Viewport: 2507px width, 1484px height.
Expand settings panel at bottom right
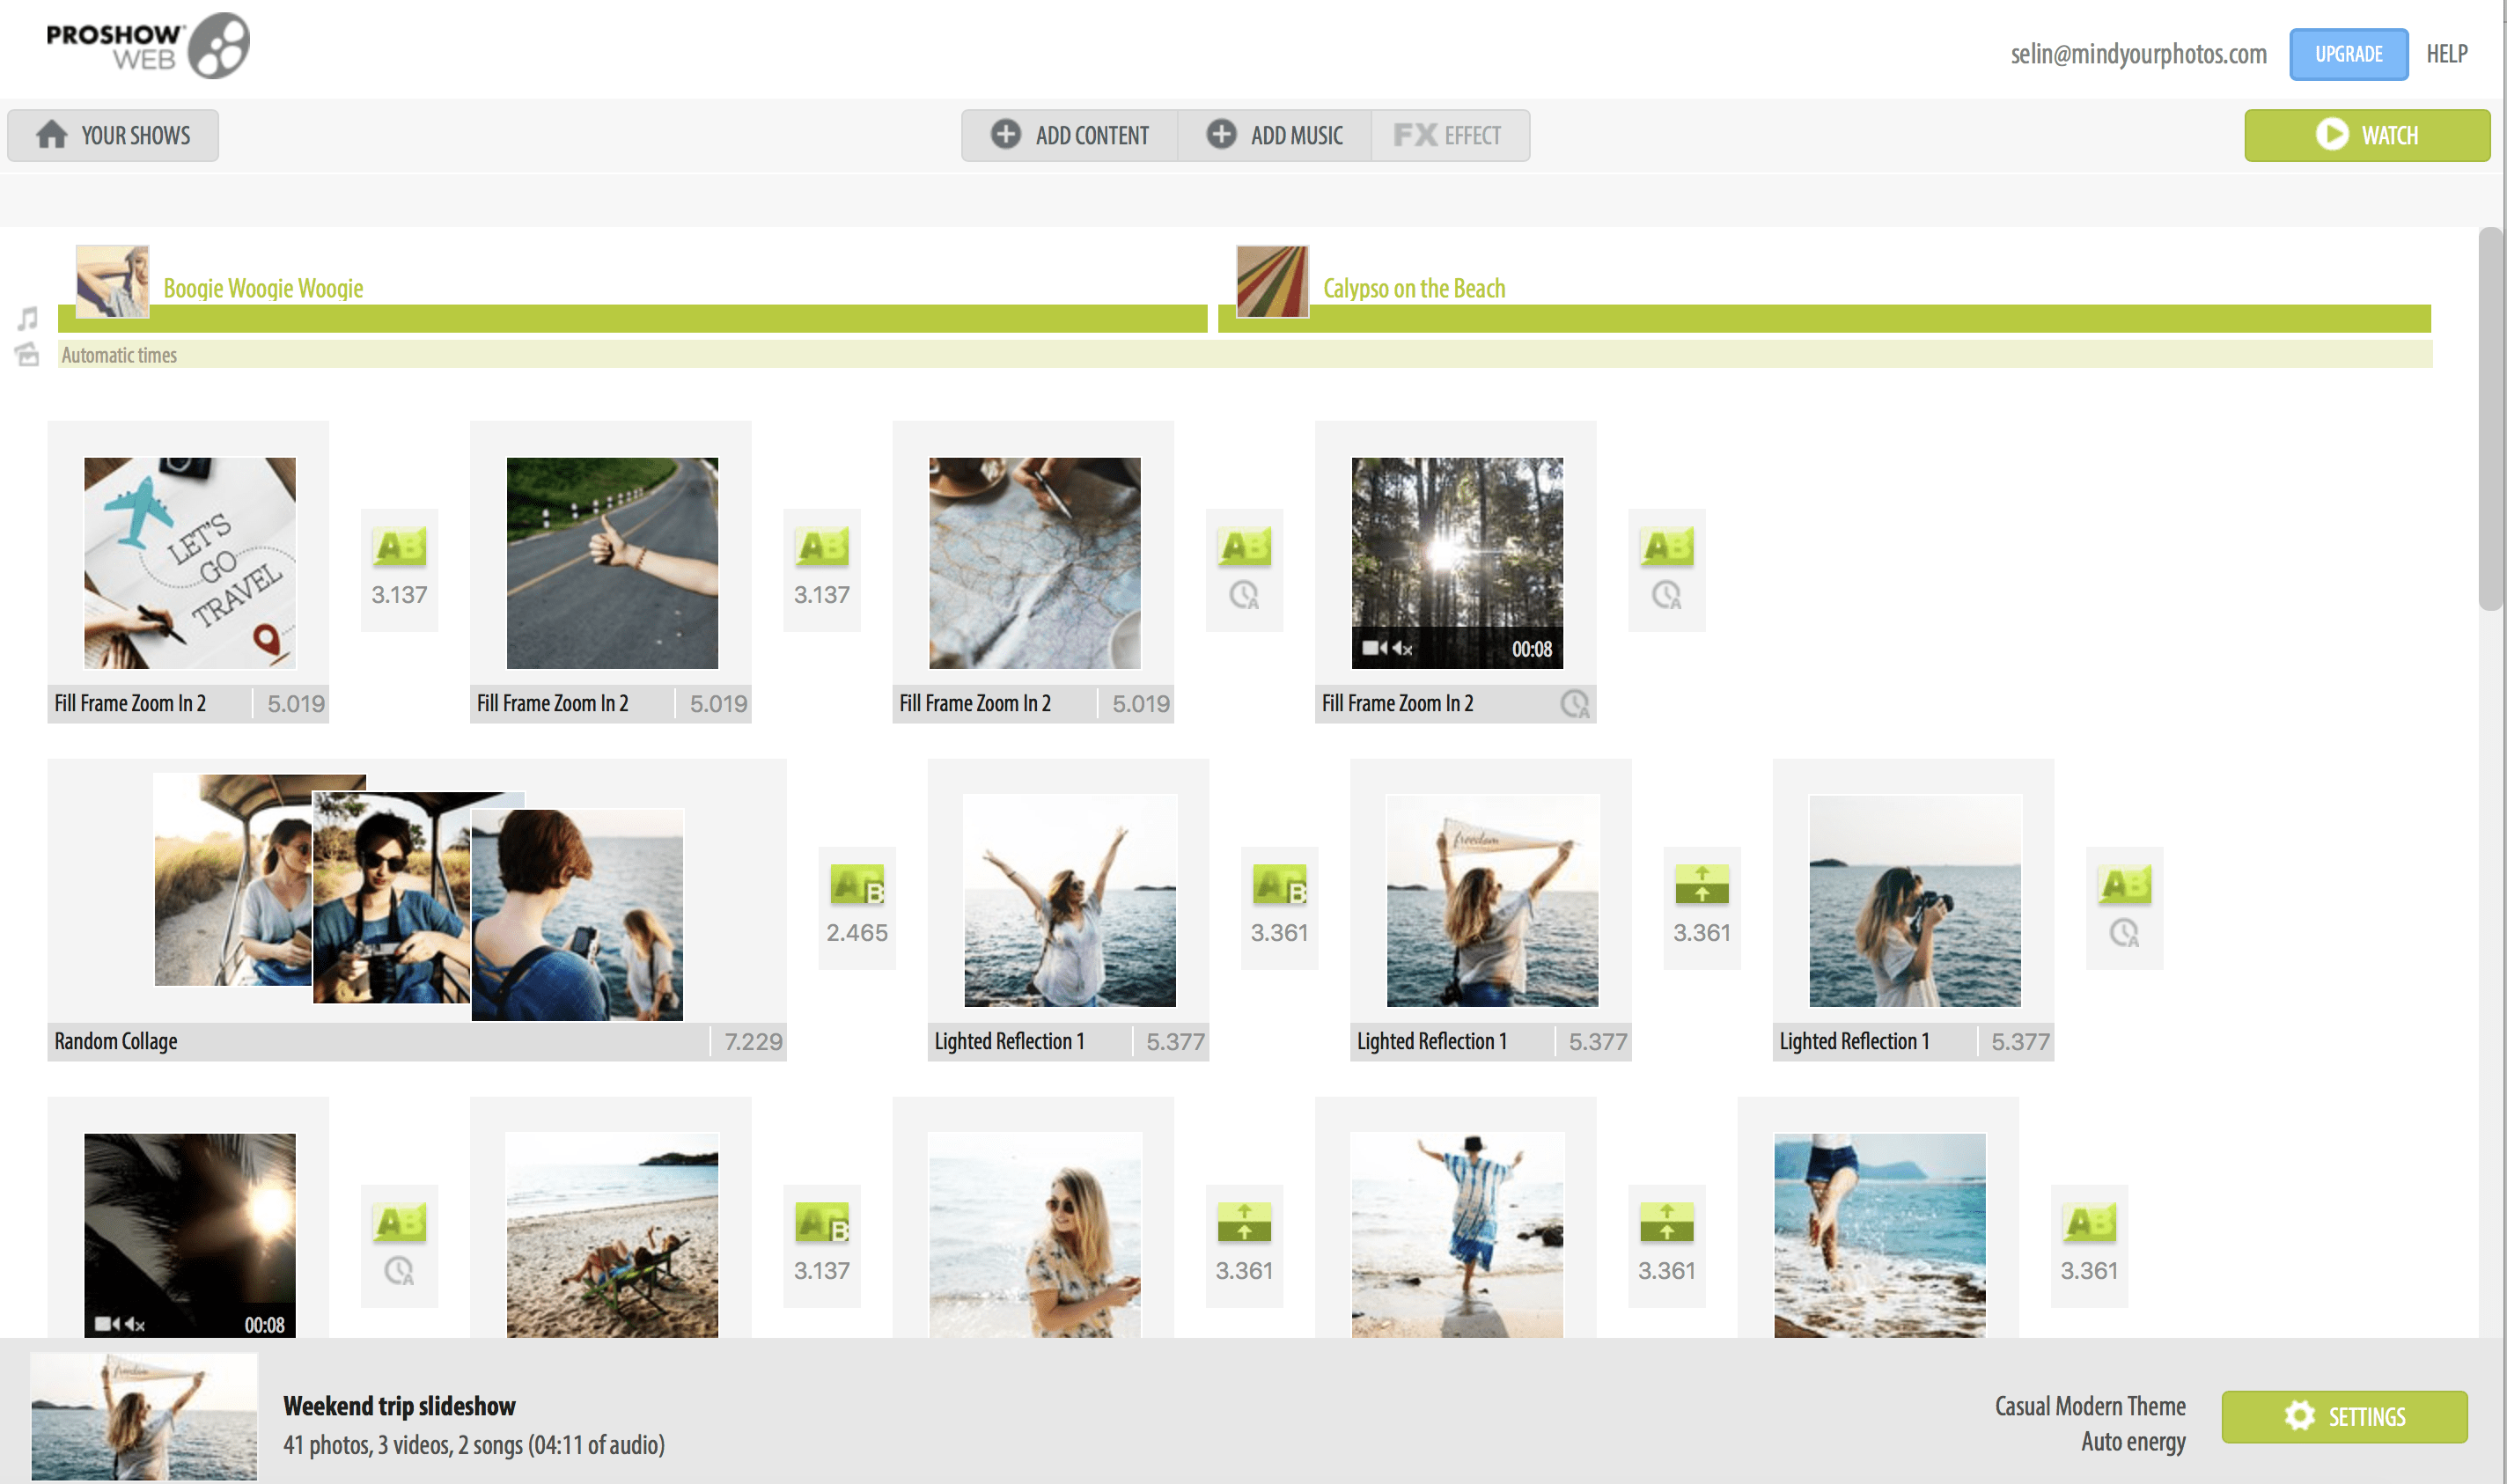click(2342, 1414)
